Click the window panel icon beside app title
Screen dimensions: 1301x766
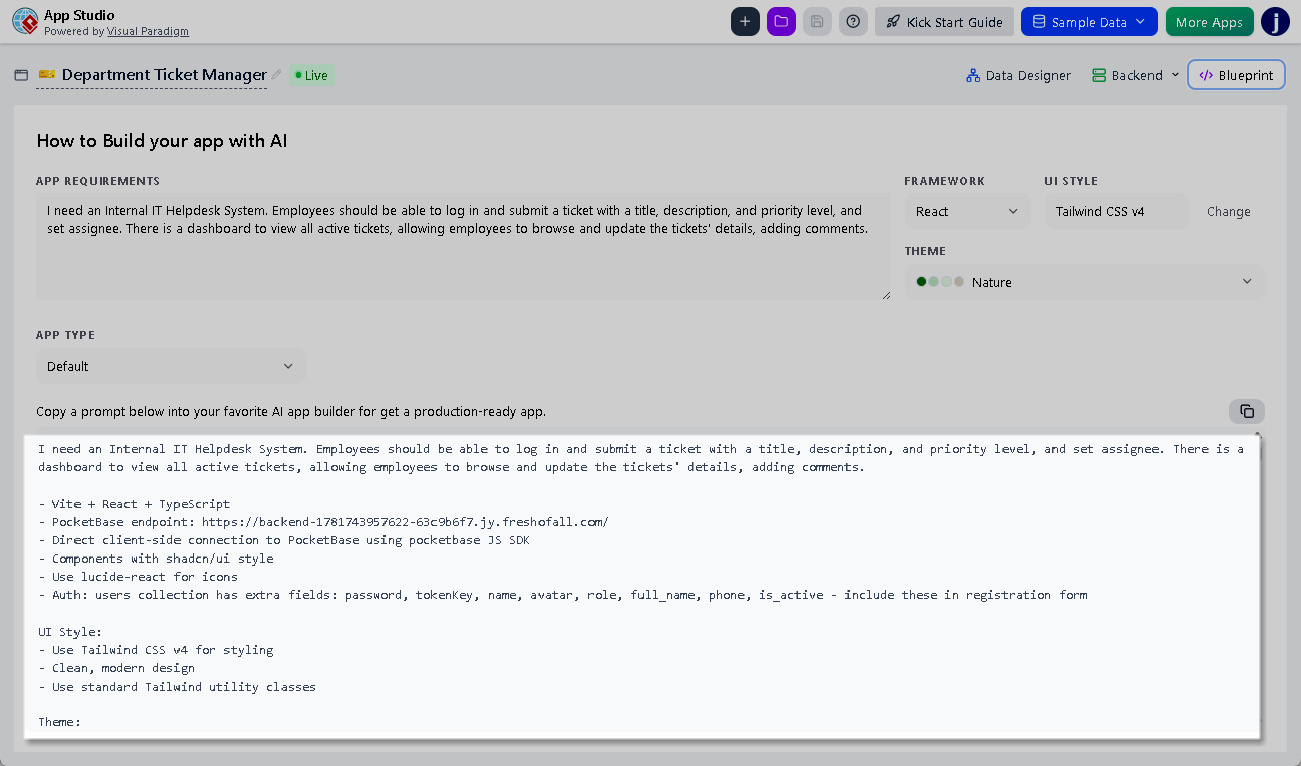coord(21,75)
